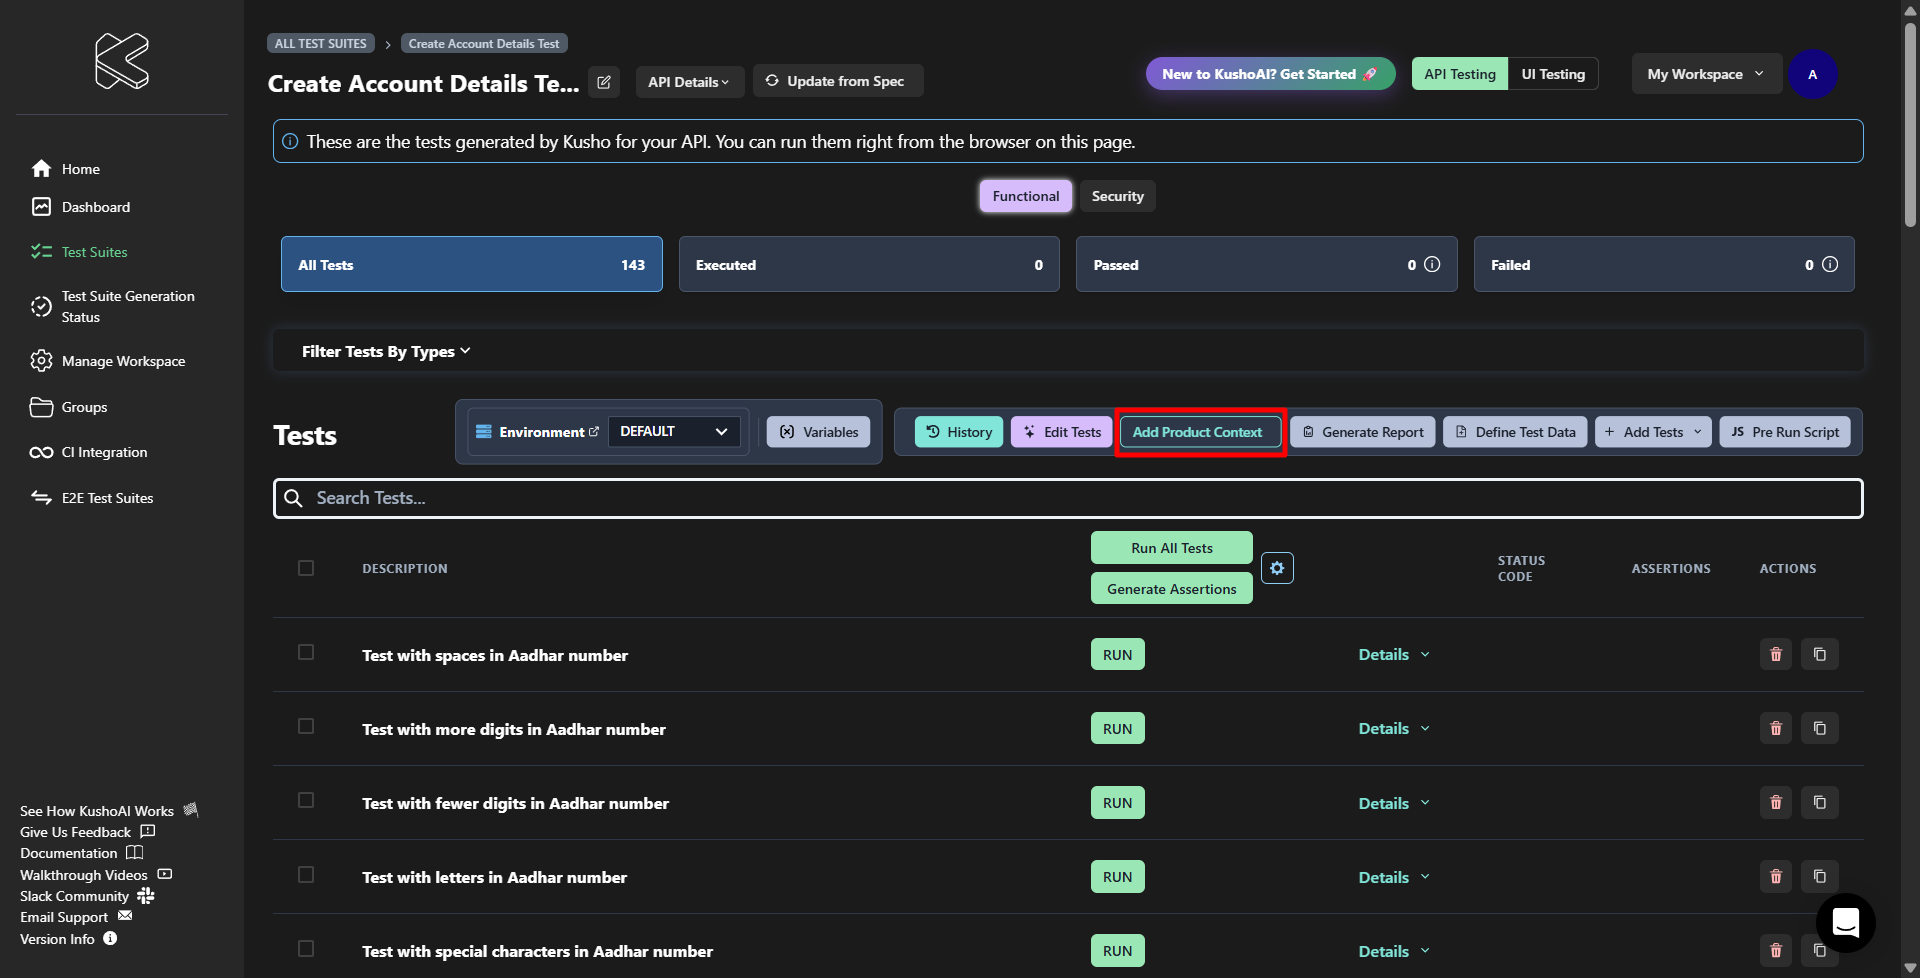
Task: Open the chat support bubble icon
Action: pyautogui.click(x=1846, y=922)
